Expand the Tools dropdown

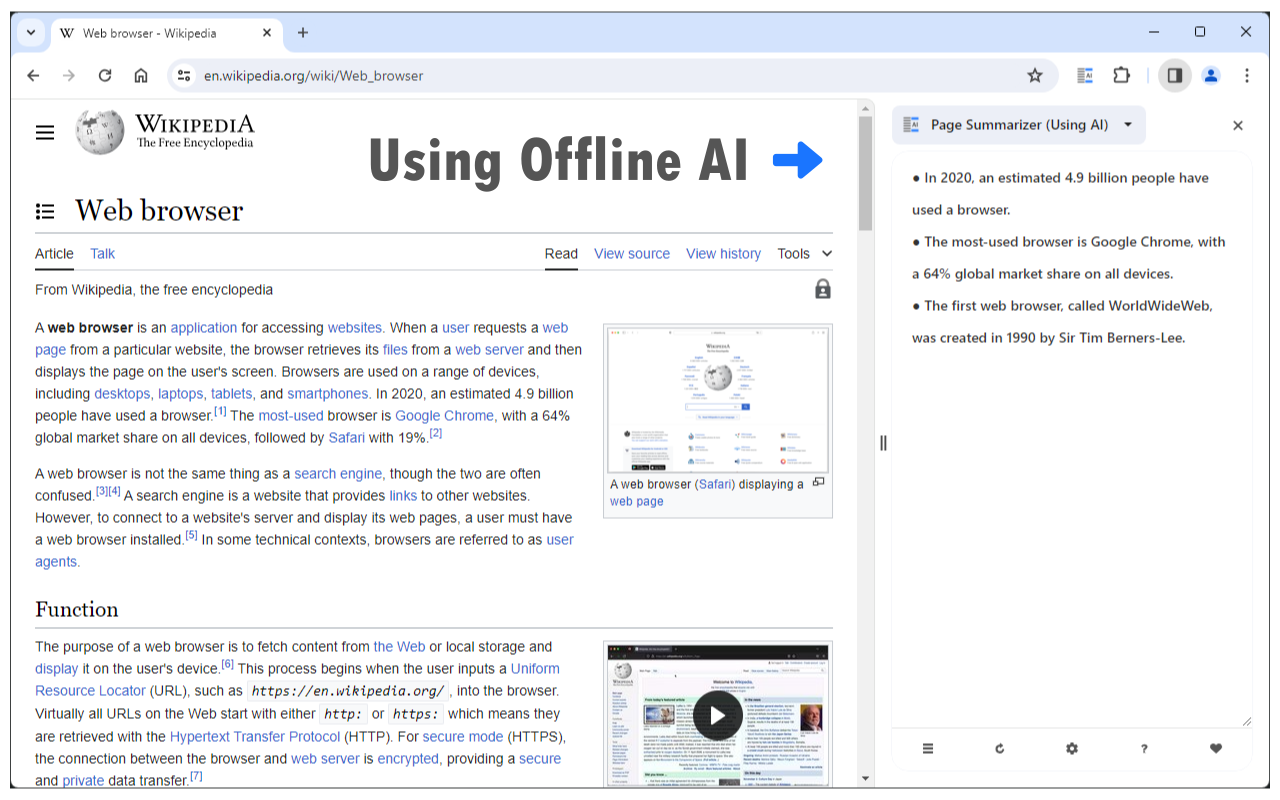[805, 253]
